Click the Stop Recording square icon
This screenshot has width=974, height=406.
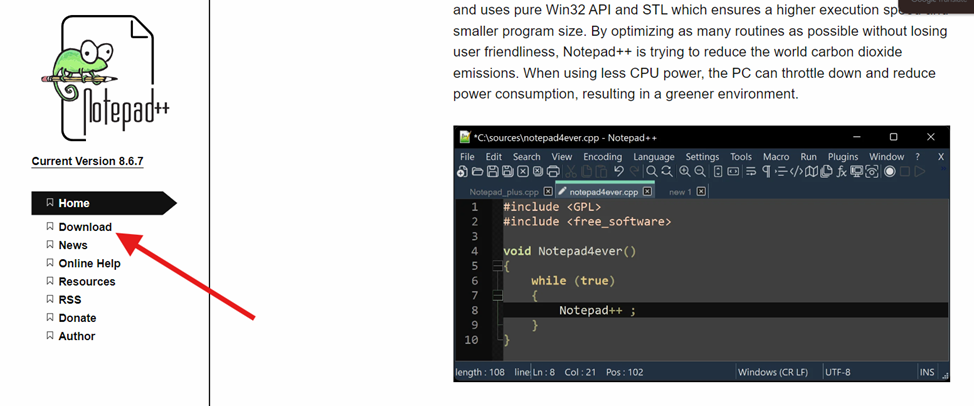click(x=905, y=171)
